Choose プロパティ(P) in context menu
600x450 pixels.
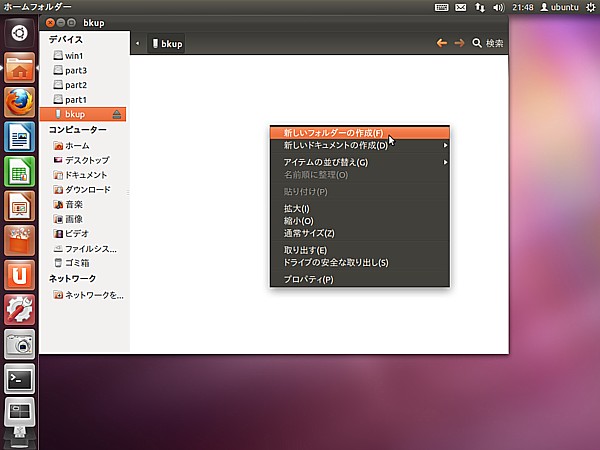coord(360,279)
